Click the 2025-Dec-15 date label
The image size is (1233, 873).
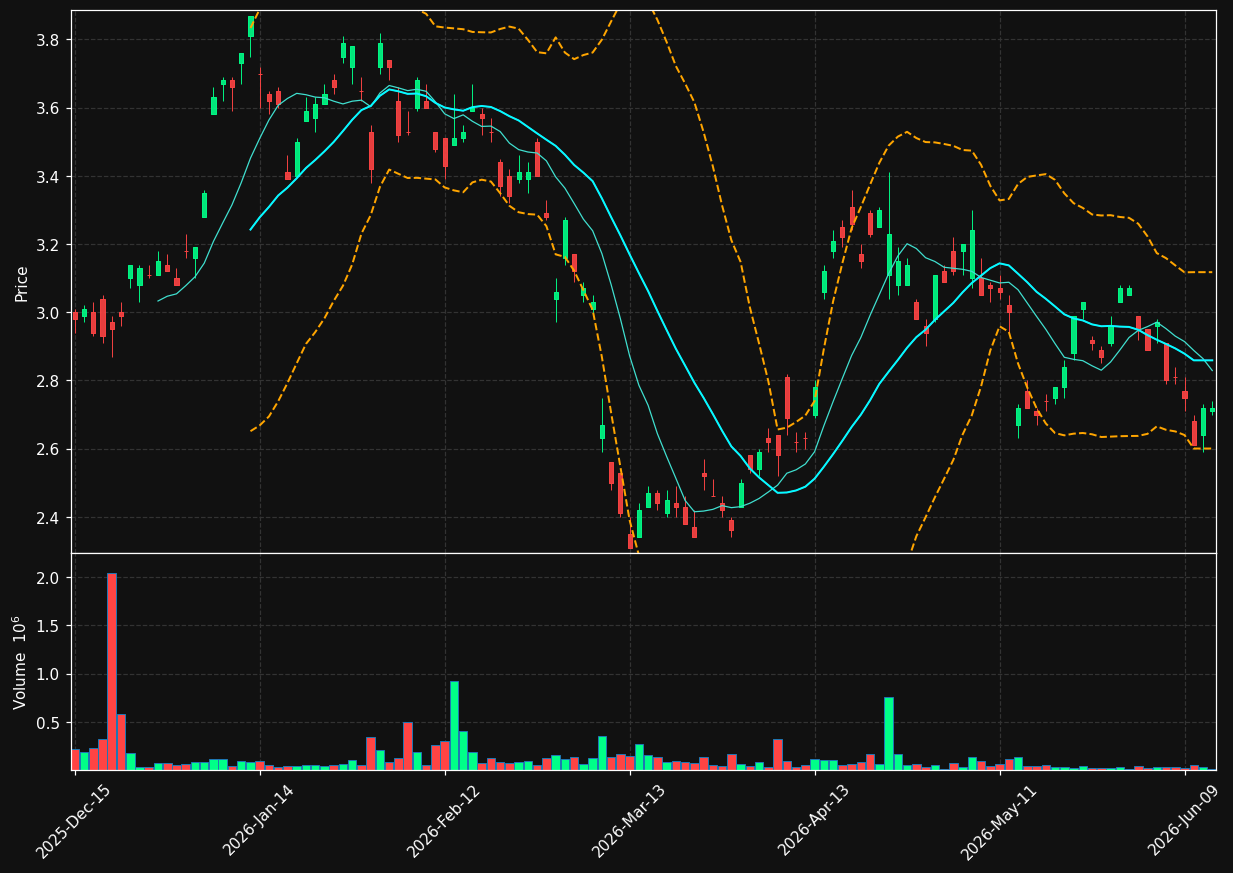pos(72,821)
